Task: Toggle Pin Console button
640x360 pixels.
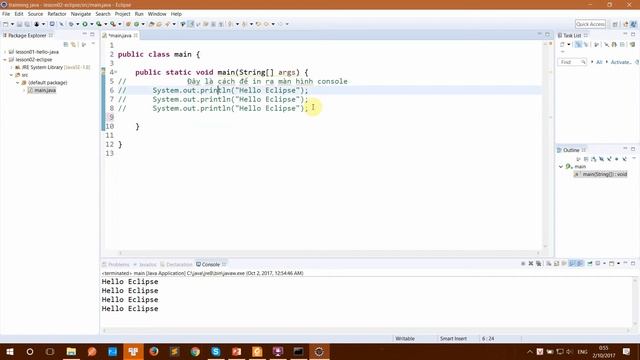Action: click(x=590, y=264)
